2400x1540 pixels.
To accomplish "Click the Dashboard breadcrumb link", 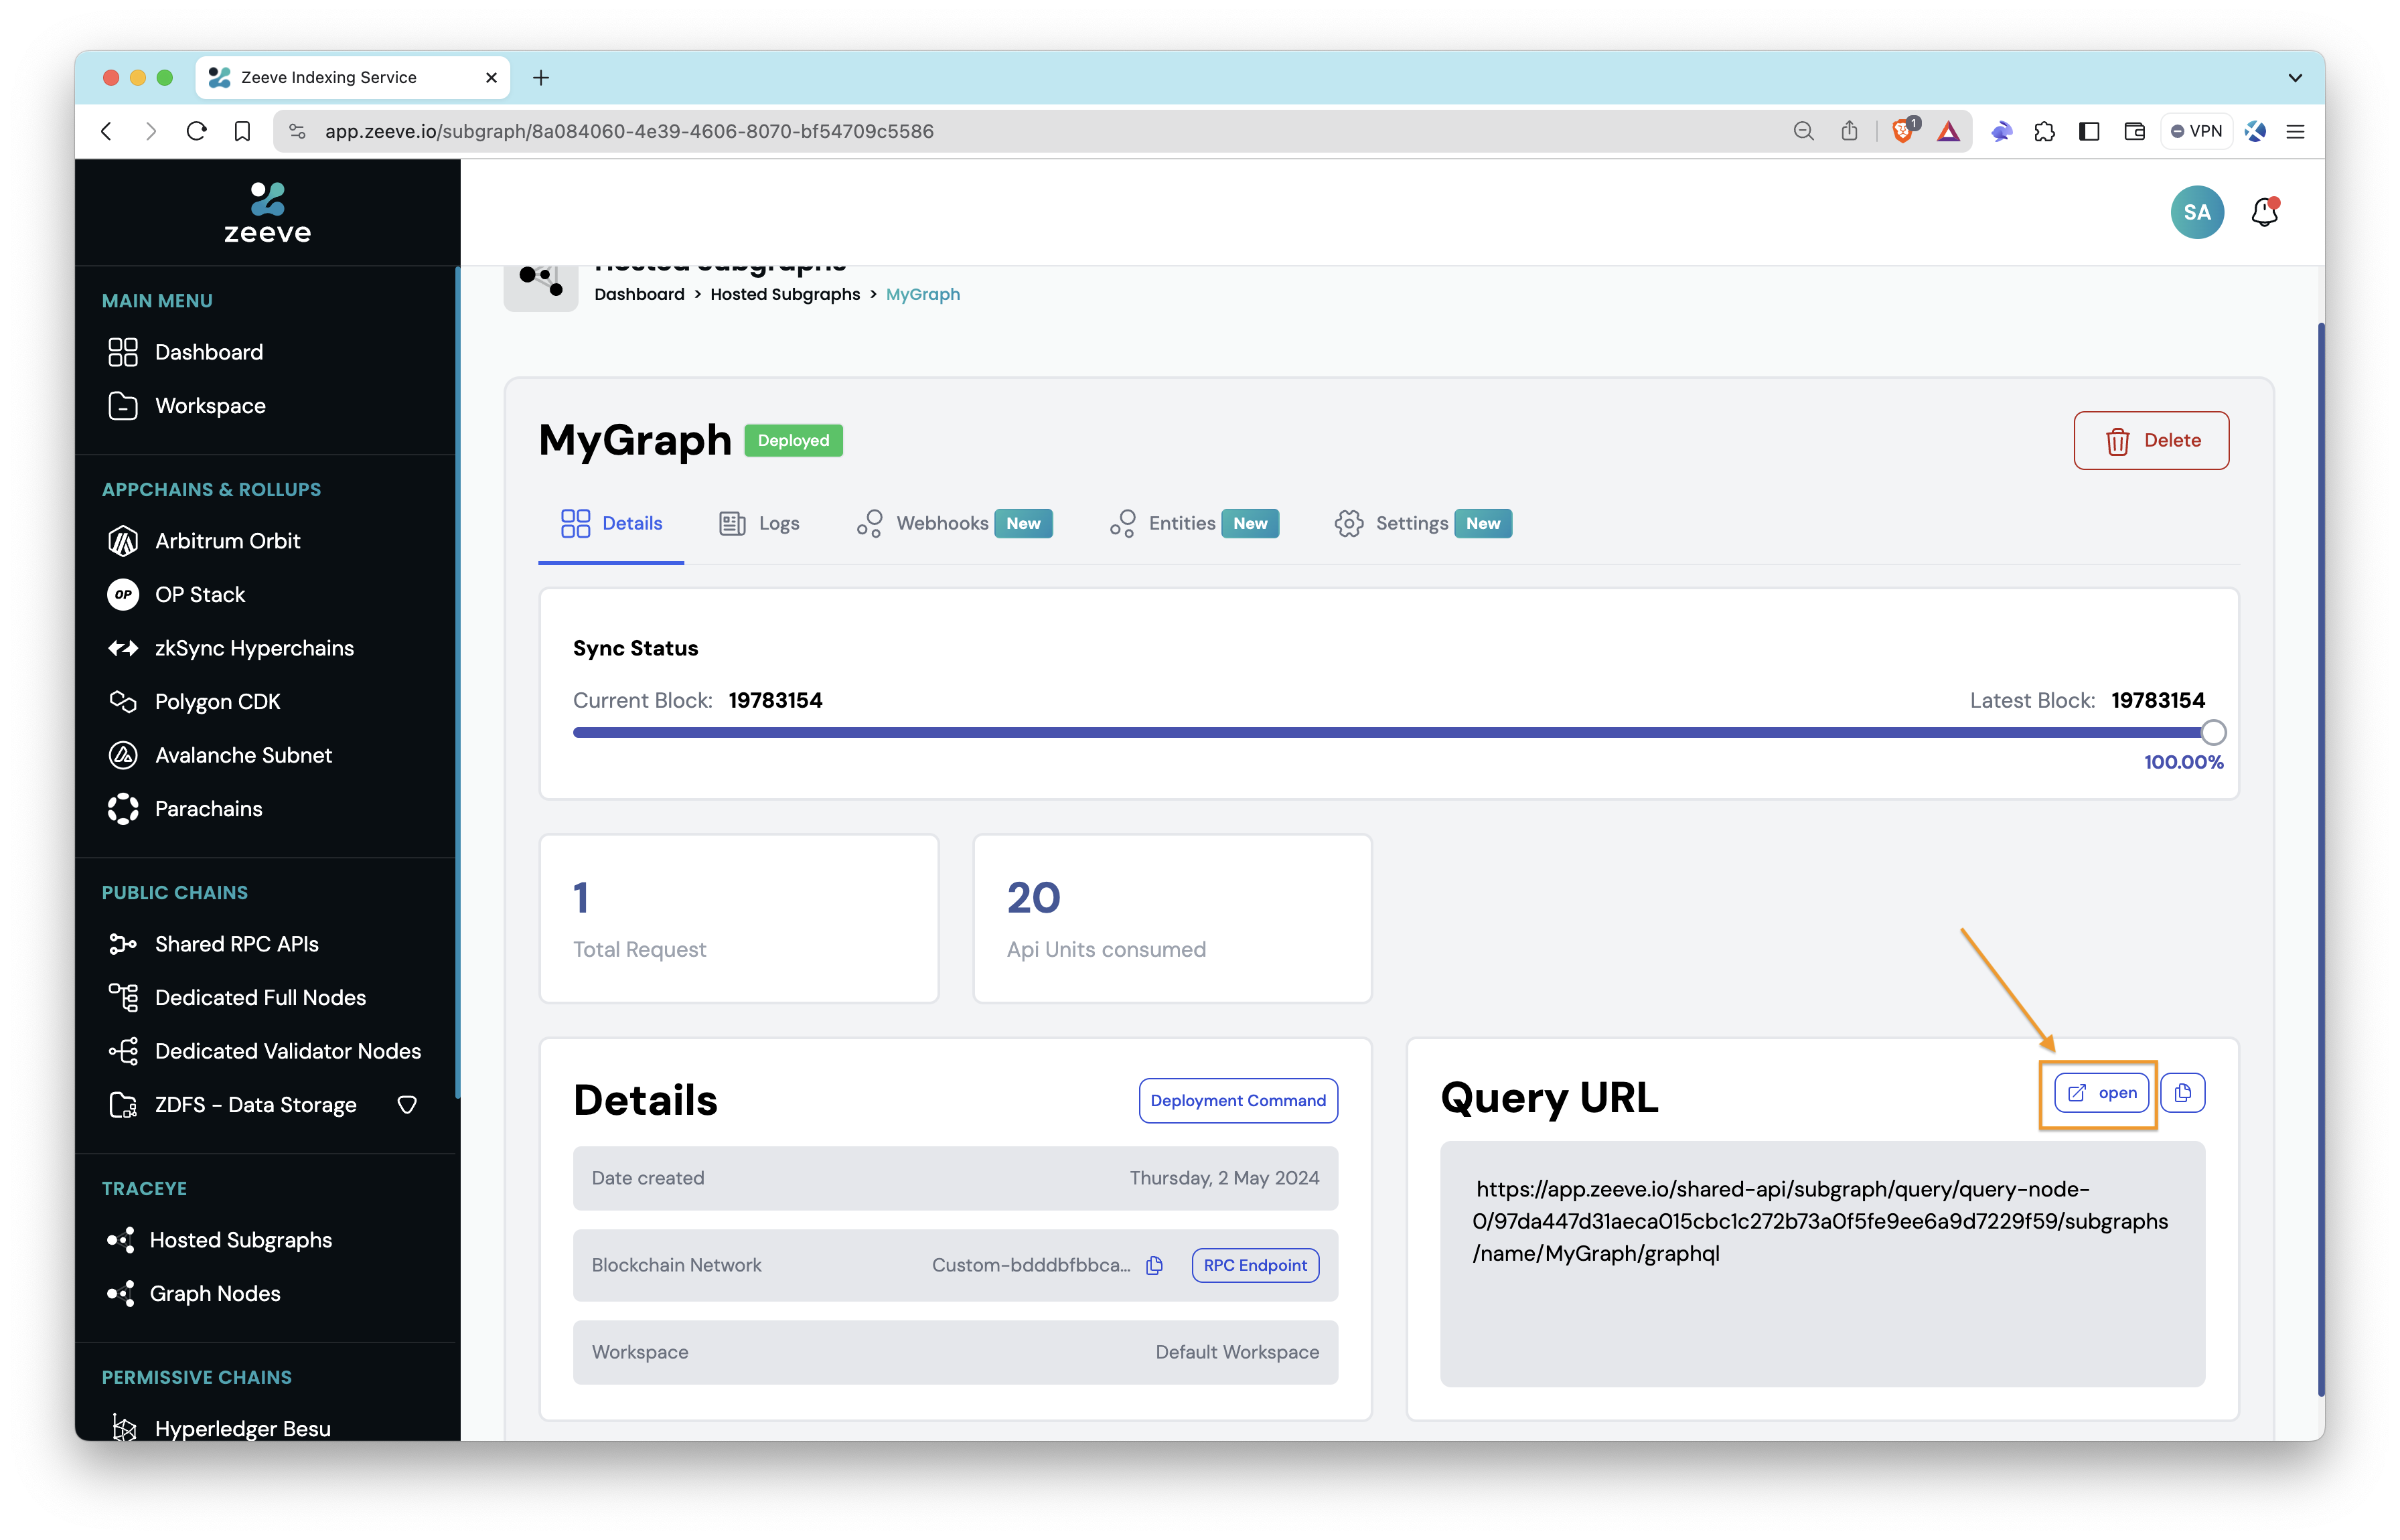I will tap(639, 294).
